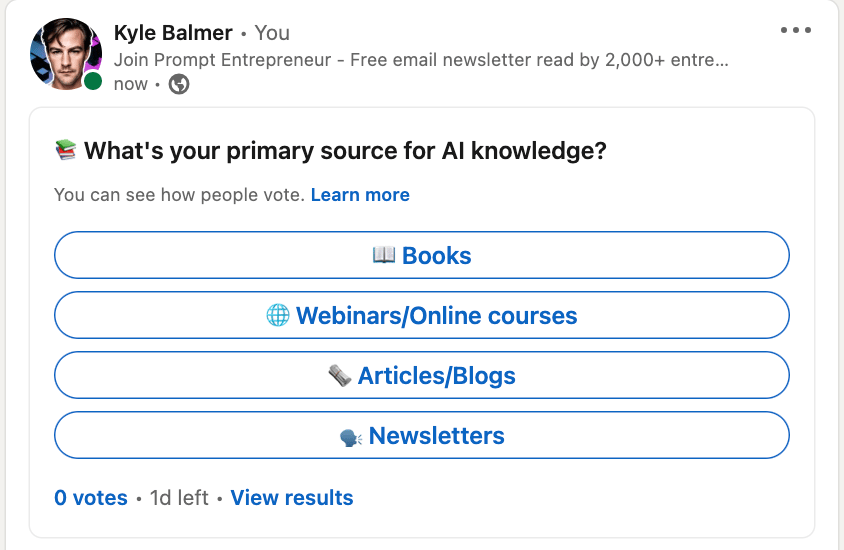Click the 0 votes link
Screen dimensions: 844x550
[x=91, y=498]
